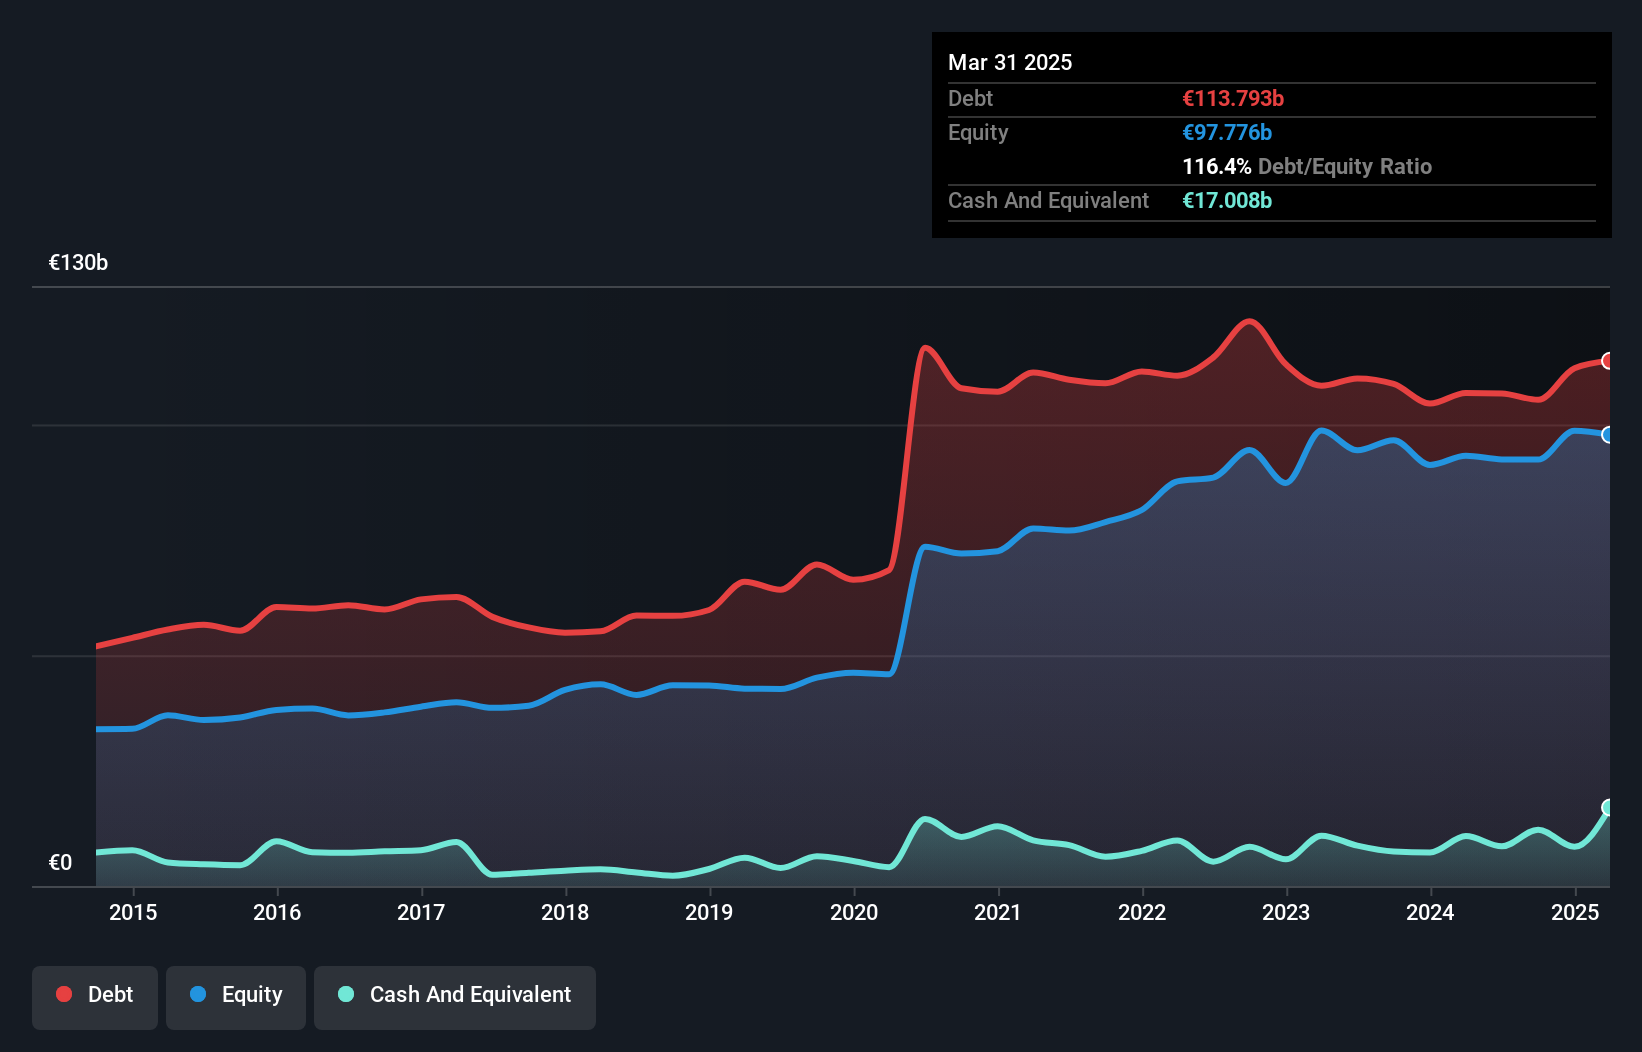
Task: Click the 116.4% Debt/Equity Ratio text
Action: [x=1307, y=166]
